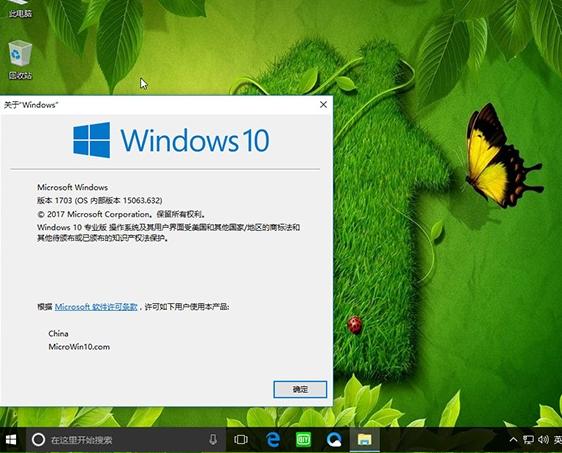The image size is (562, 453).
Task: Click the volume speaker tray icon
Action: [543, 440]
